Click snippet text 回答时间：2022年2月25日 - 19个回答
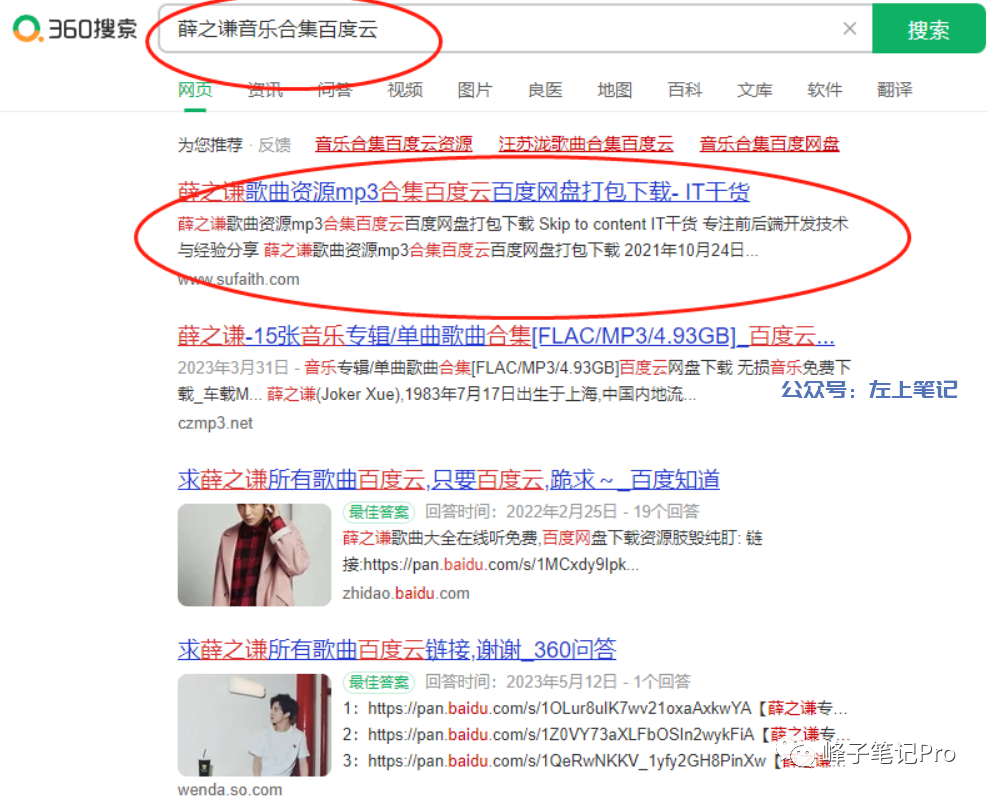 click(562, 512)
